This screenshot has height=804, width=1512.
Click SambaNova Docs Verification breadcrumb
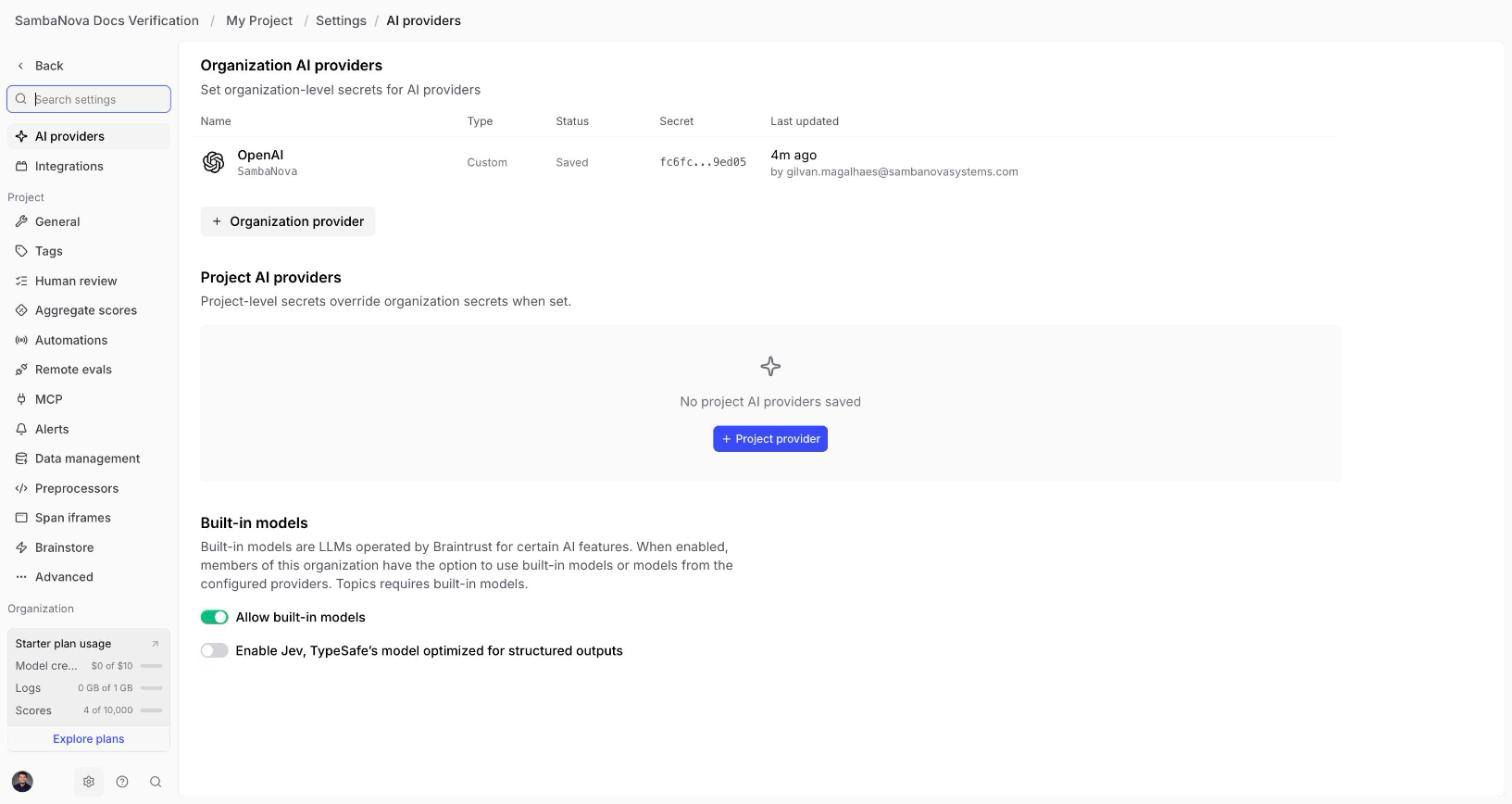107,20
